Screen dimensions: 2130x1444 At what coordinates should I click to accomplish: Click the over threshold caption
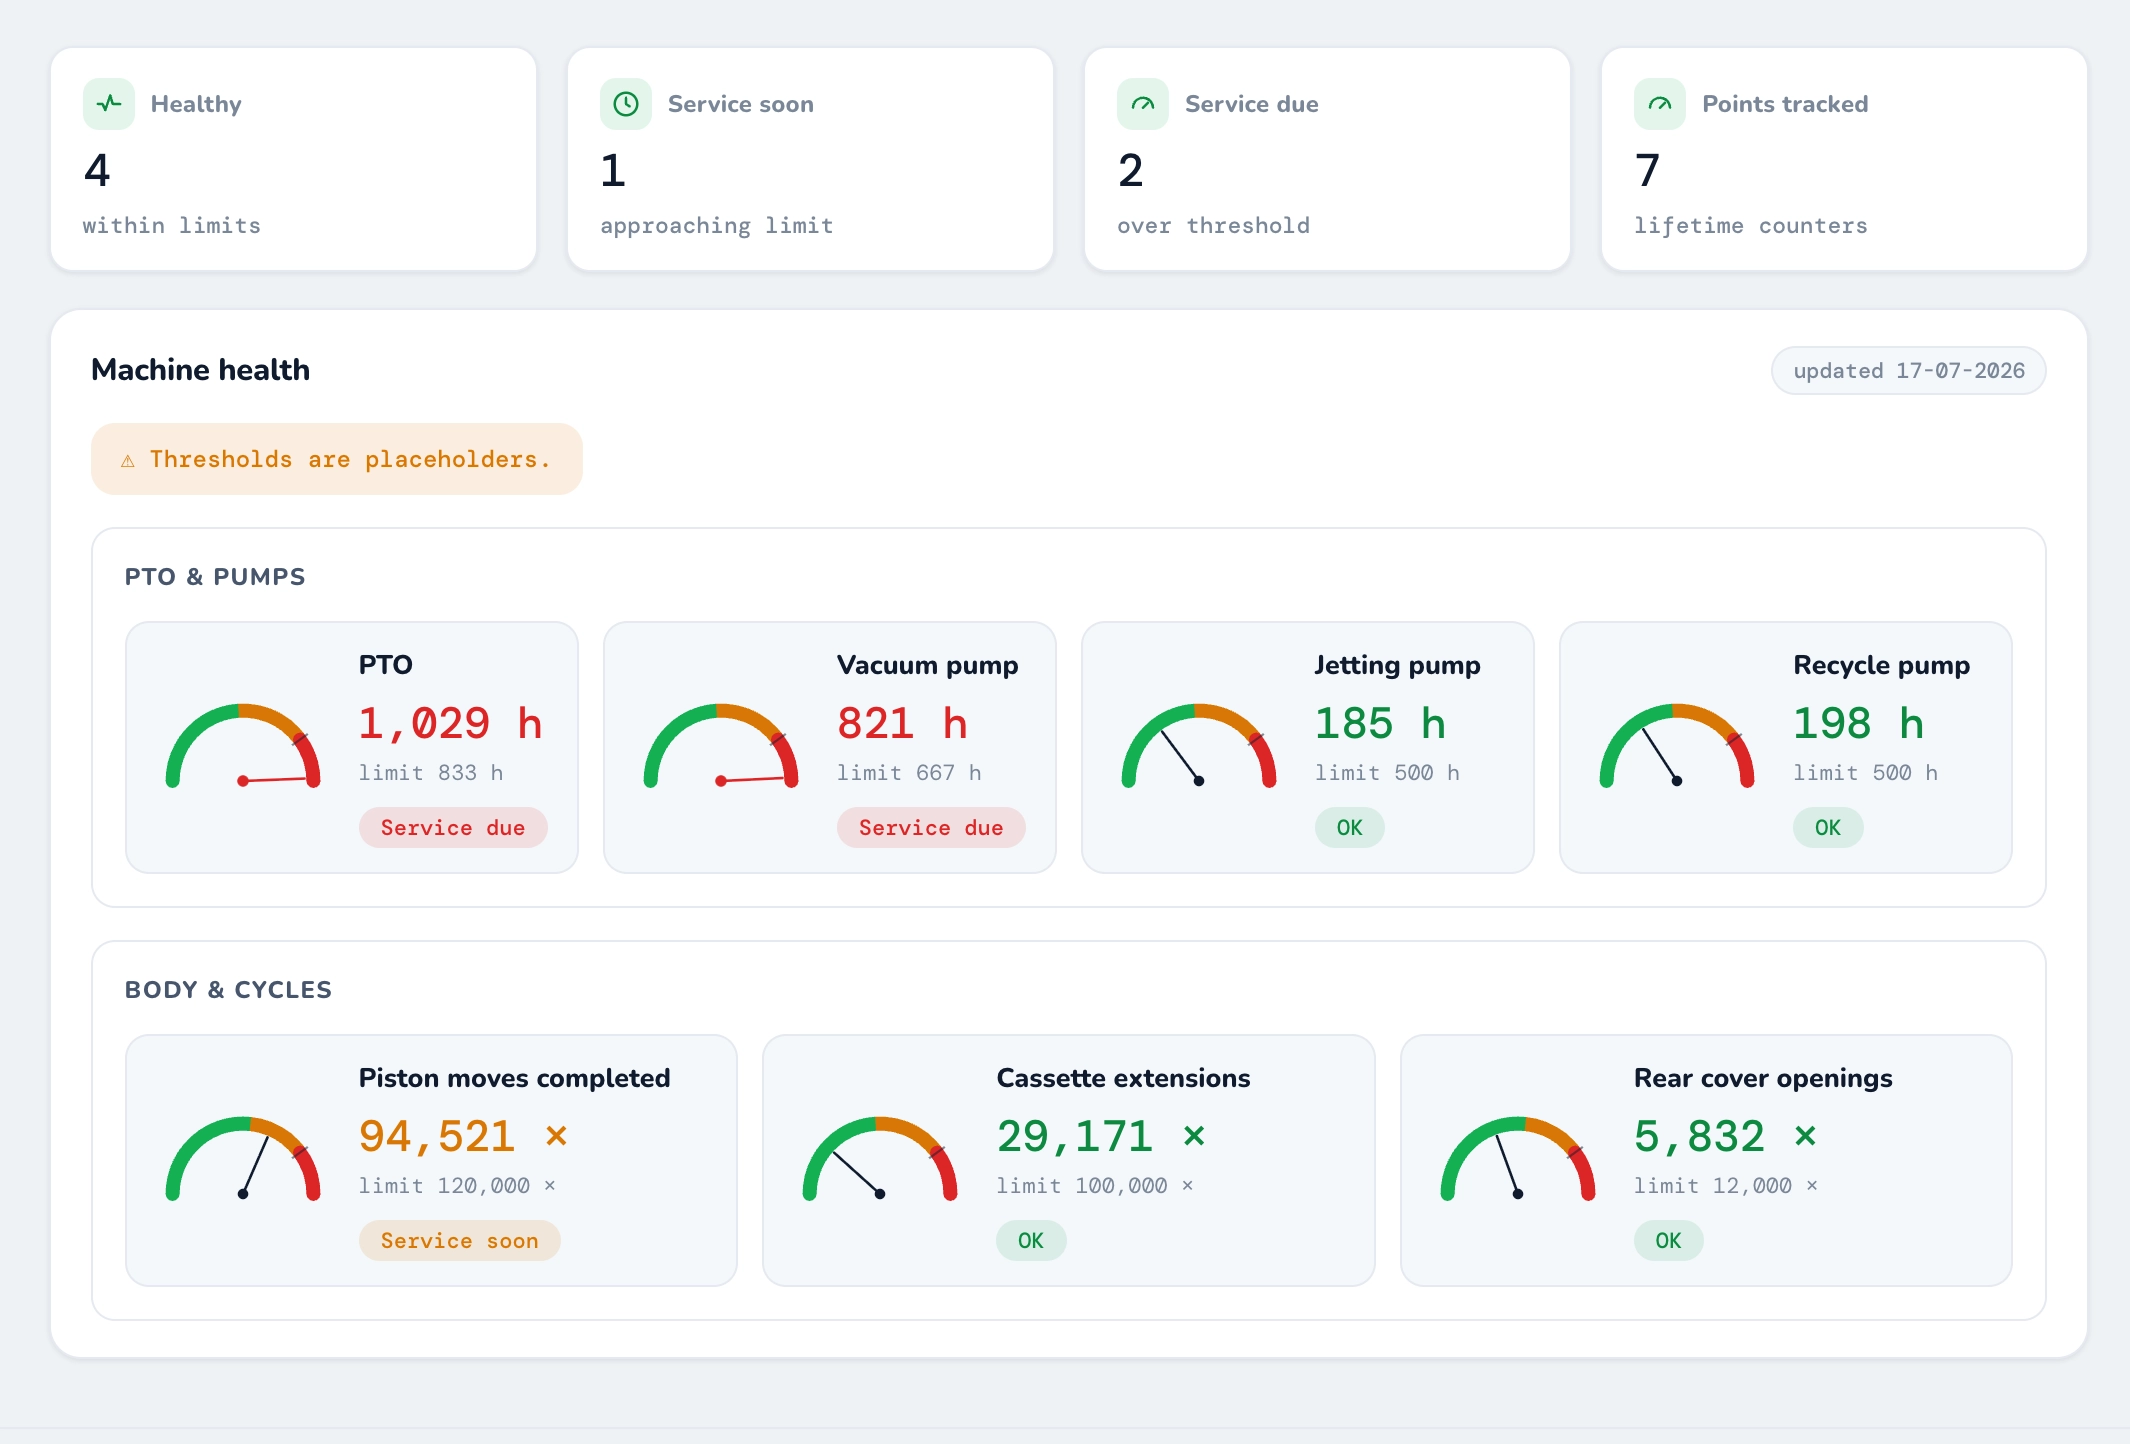pyautogui.click(x=1214, y=226)
